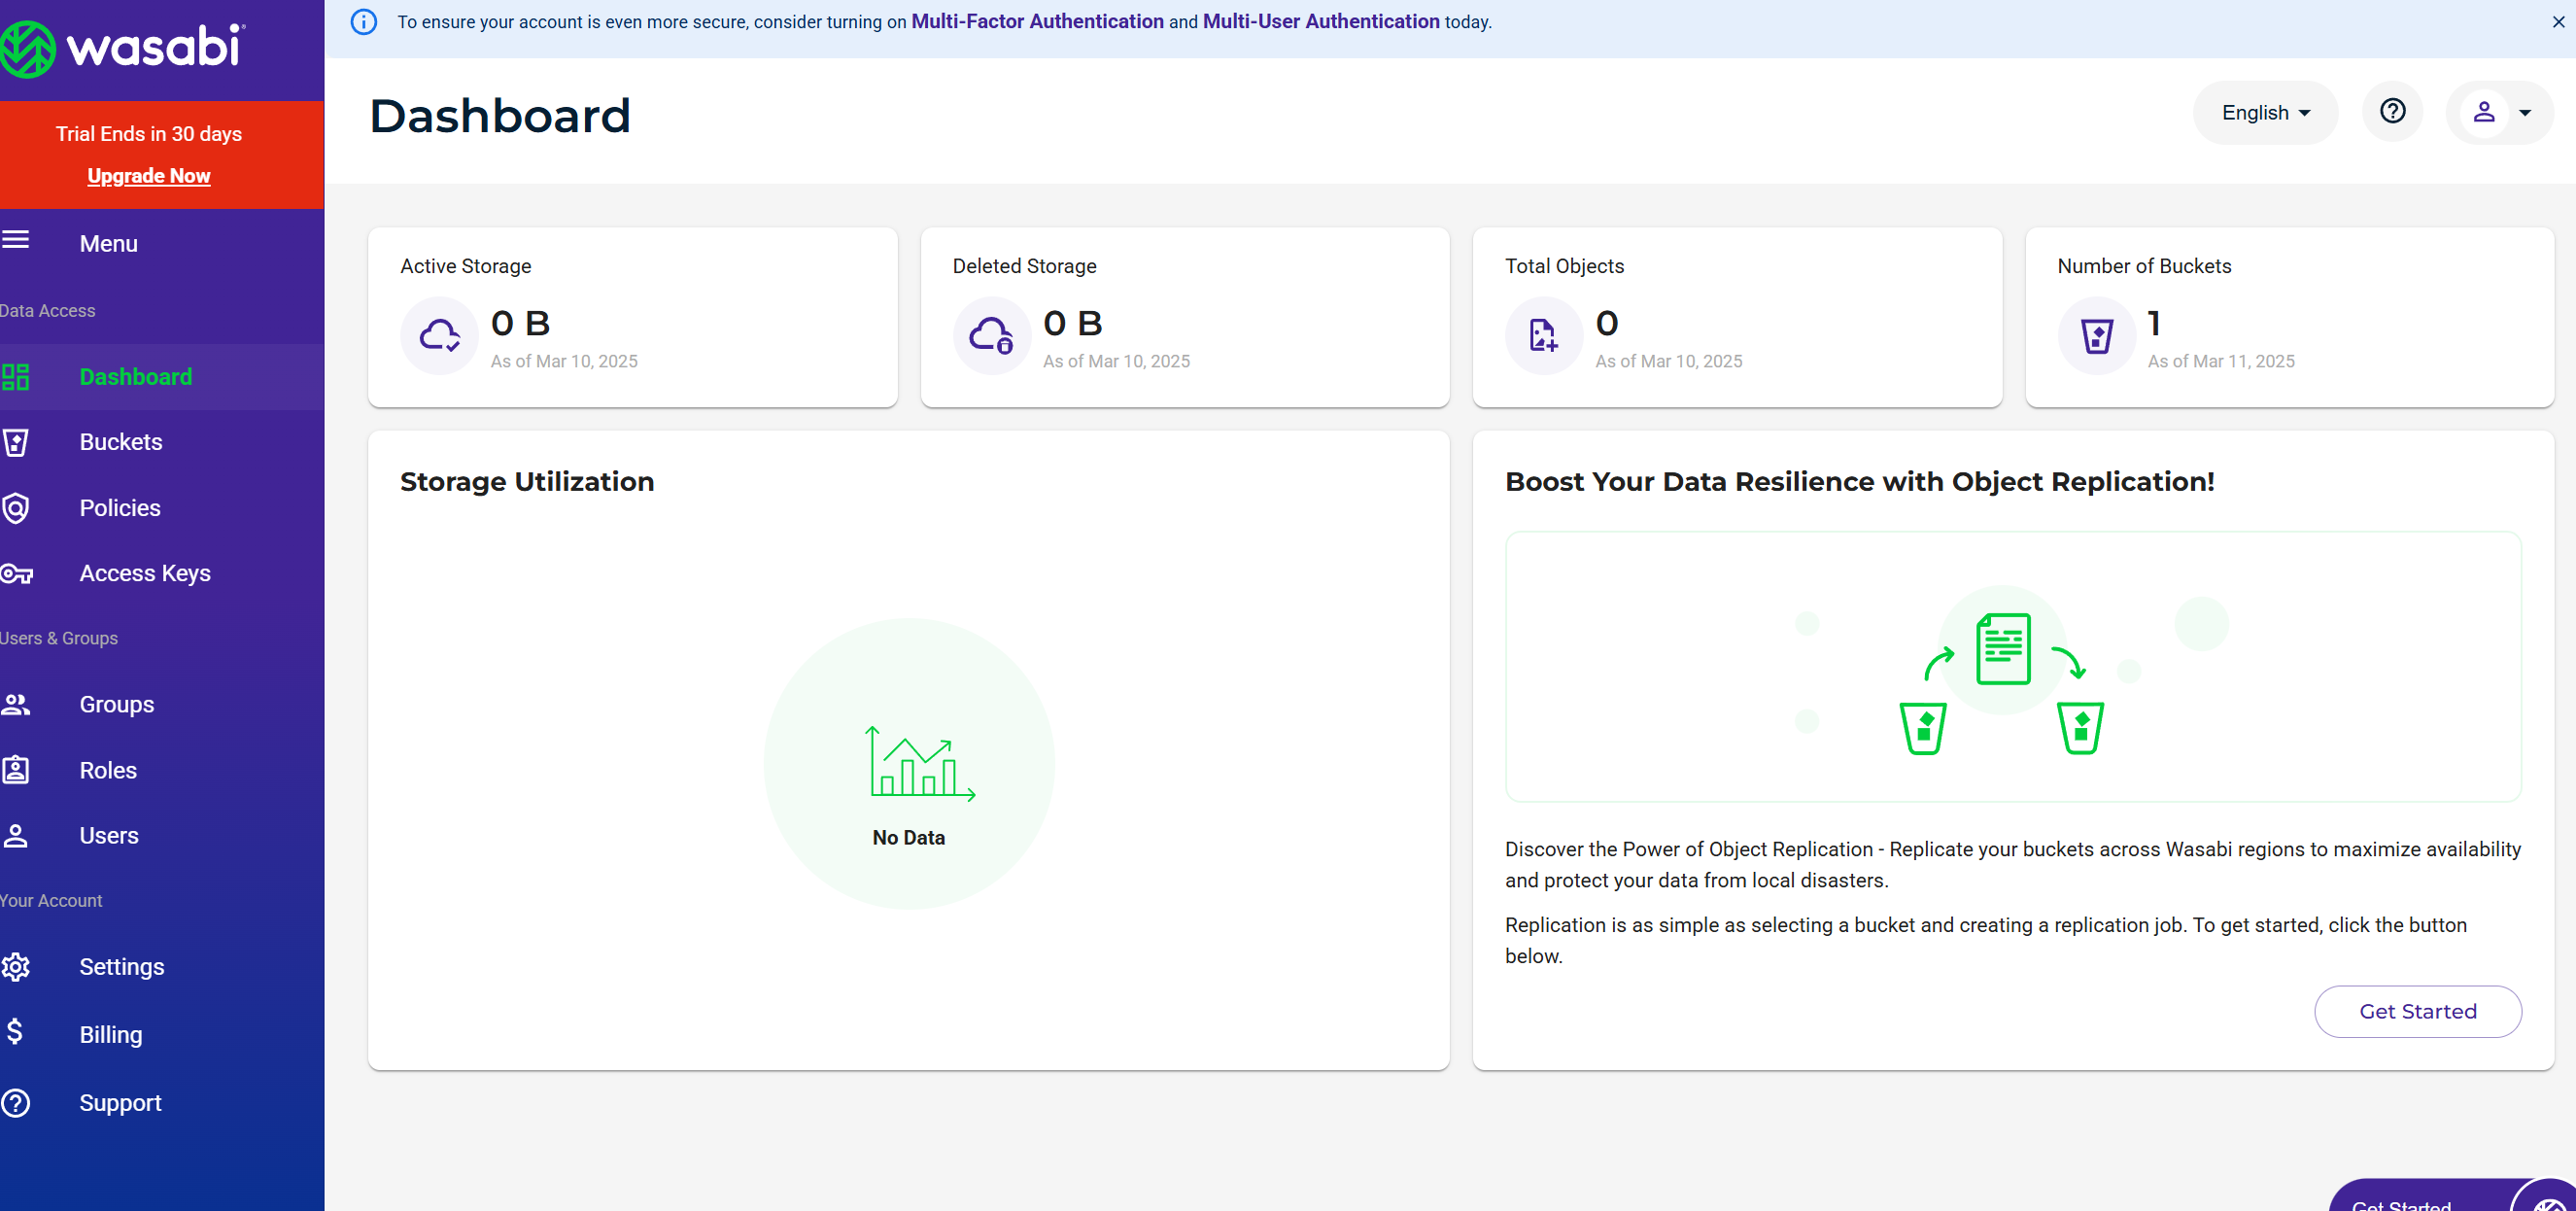Click Get Started replication button

[2418, 1012]
